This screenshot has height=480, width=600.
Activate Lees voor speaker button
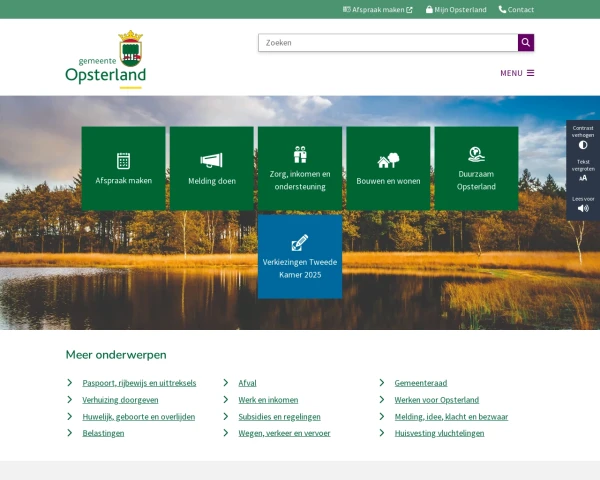tap(583, 204)
